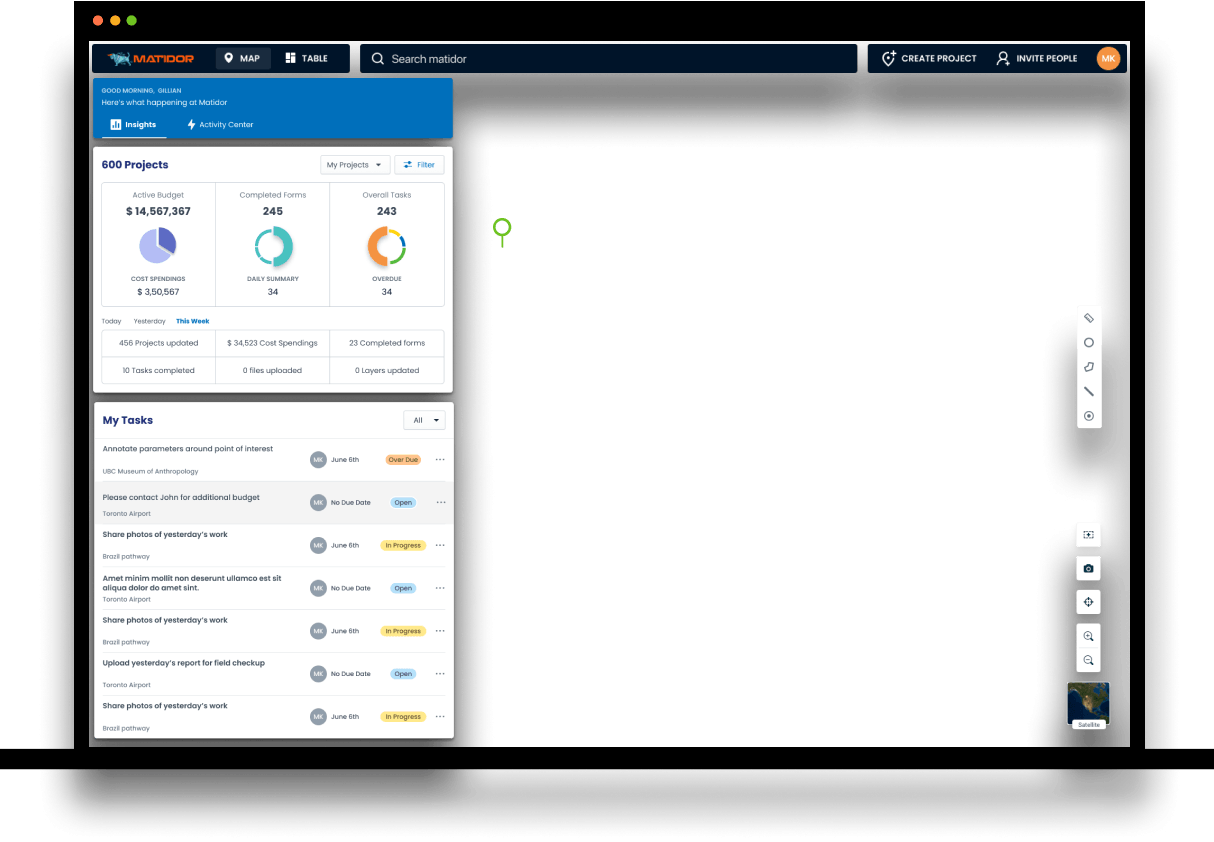Click the zoom out magnifier icon
Viewport: 1214px width, 842px height.
pos(1088,661)
